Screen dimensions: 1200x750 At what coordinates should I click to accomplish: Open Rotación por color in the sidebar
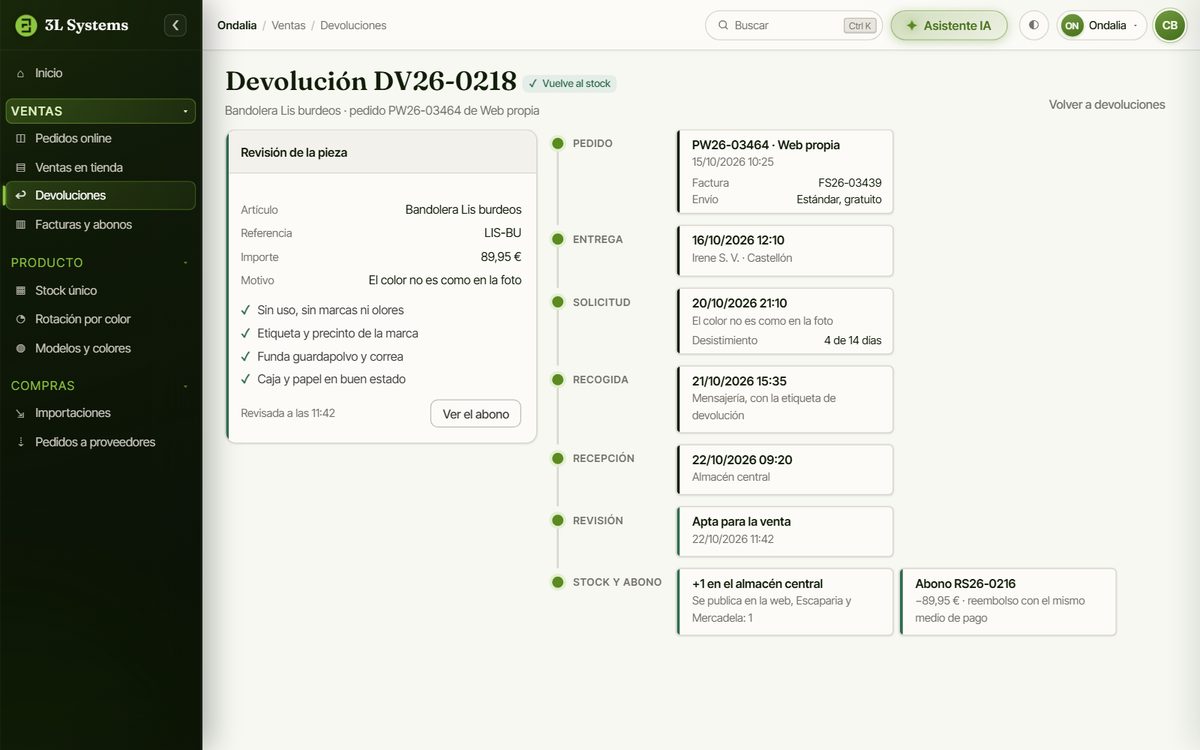pos(100,319)
